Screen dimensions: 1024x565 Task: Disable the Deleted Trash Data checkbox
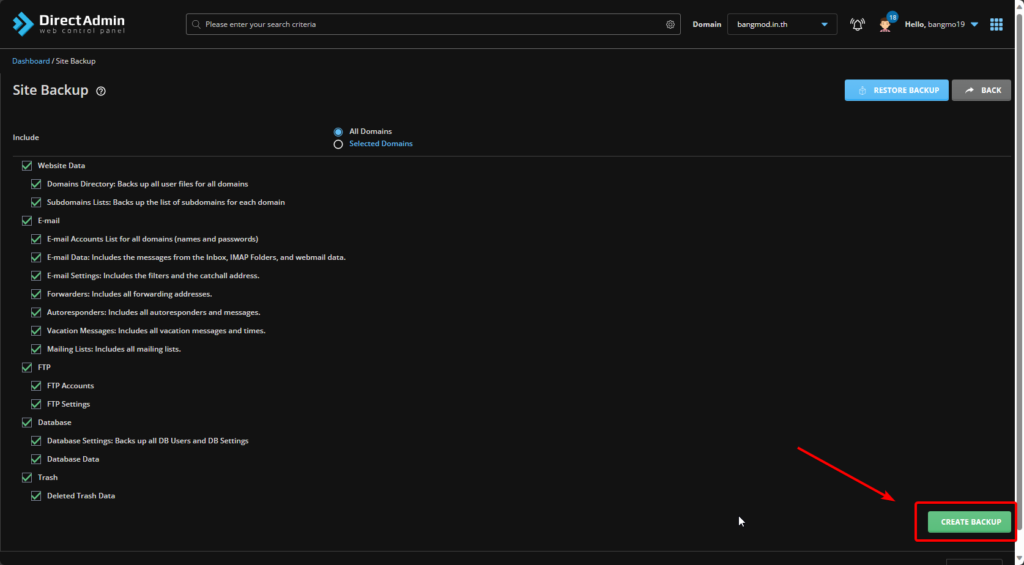point(36,496)
